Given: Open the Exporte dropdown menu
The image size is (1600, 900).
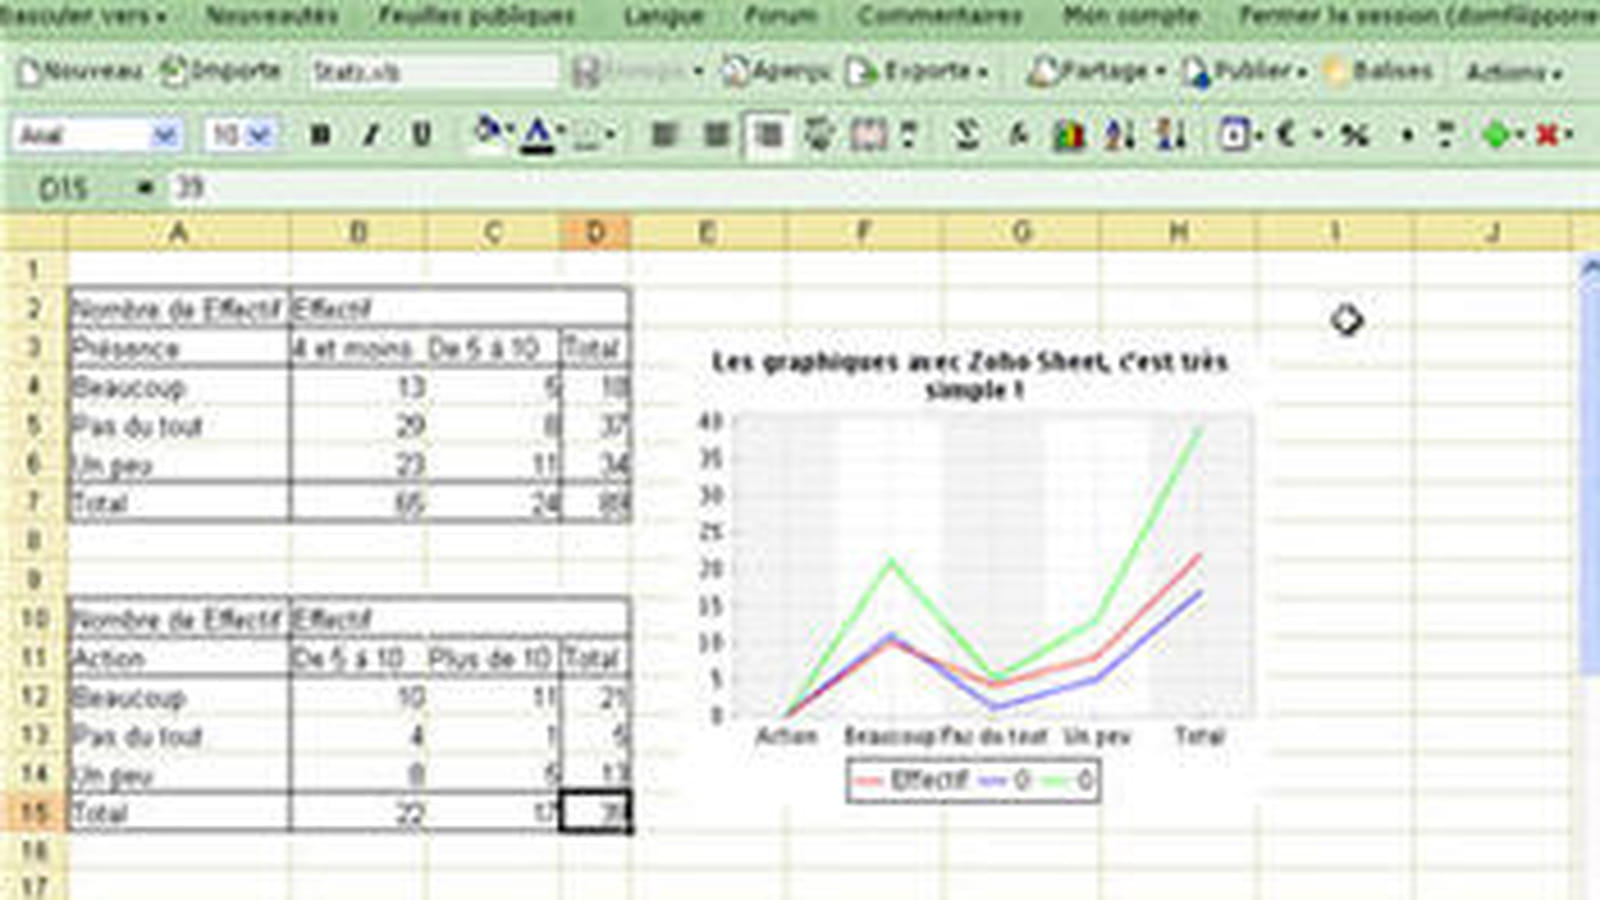Looking at the screenshot, I should click(916, 72).
